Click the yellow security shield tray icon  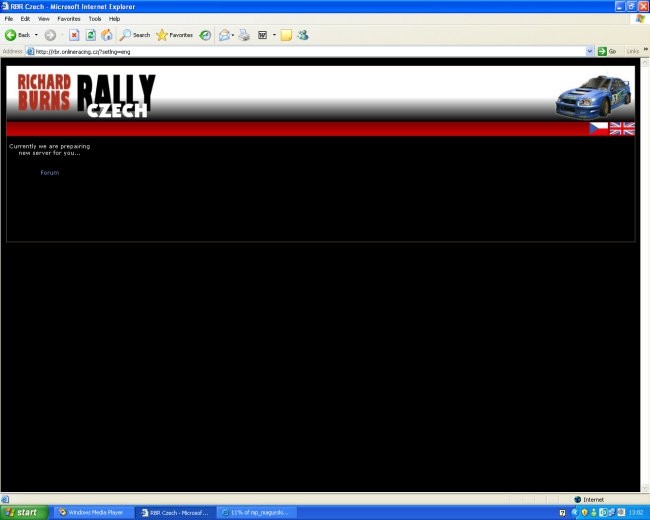point(585,513)
